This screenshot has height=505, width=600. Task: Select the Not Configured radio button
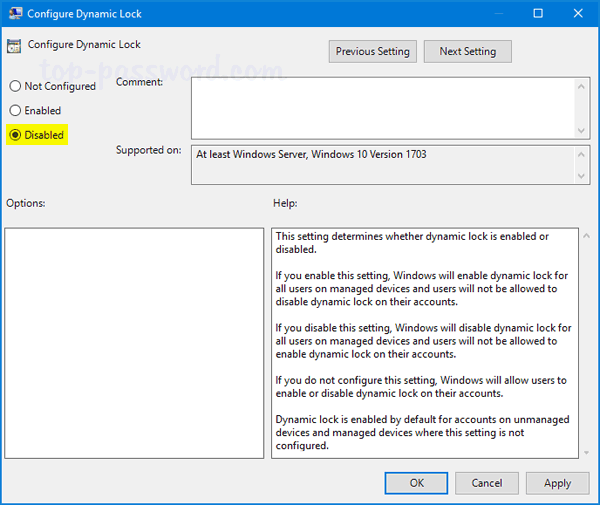point(15,87)
